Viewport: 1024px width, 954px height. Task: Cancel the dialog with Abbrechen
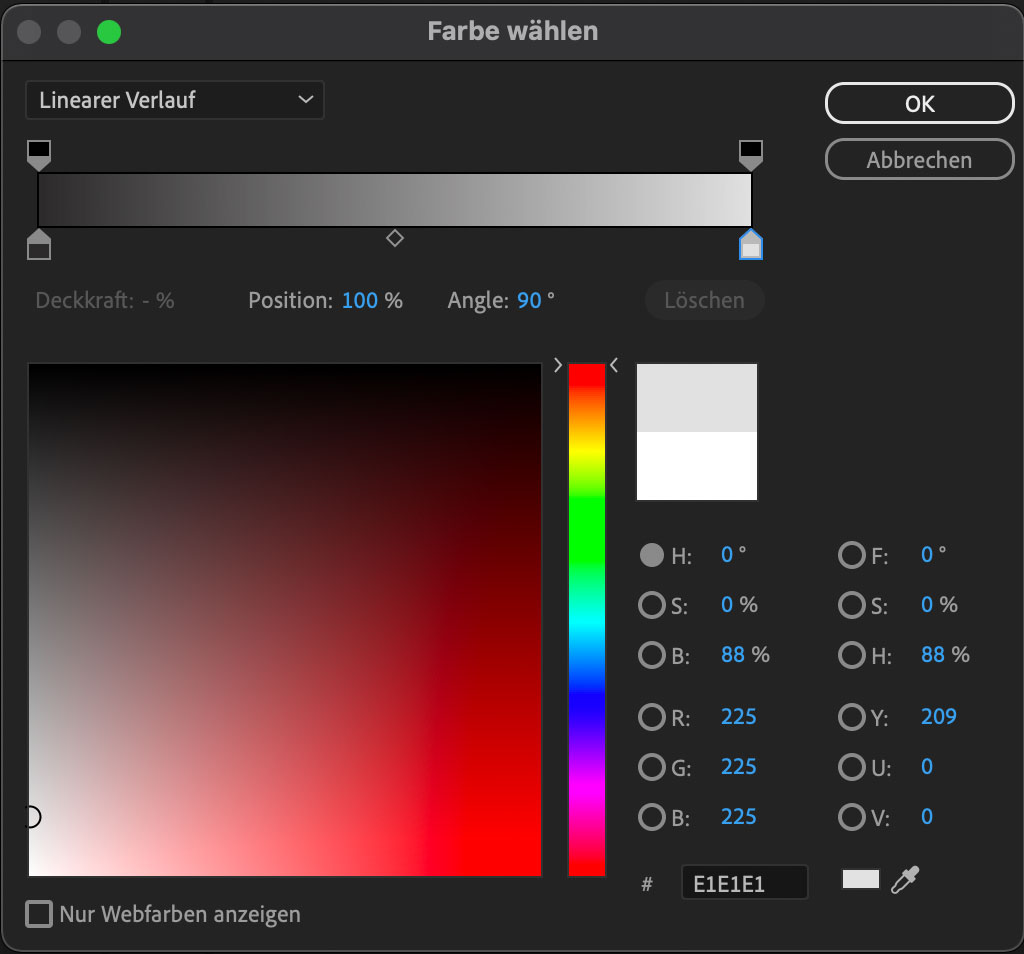coord(919,159)
